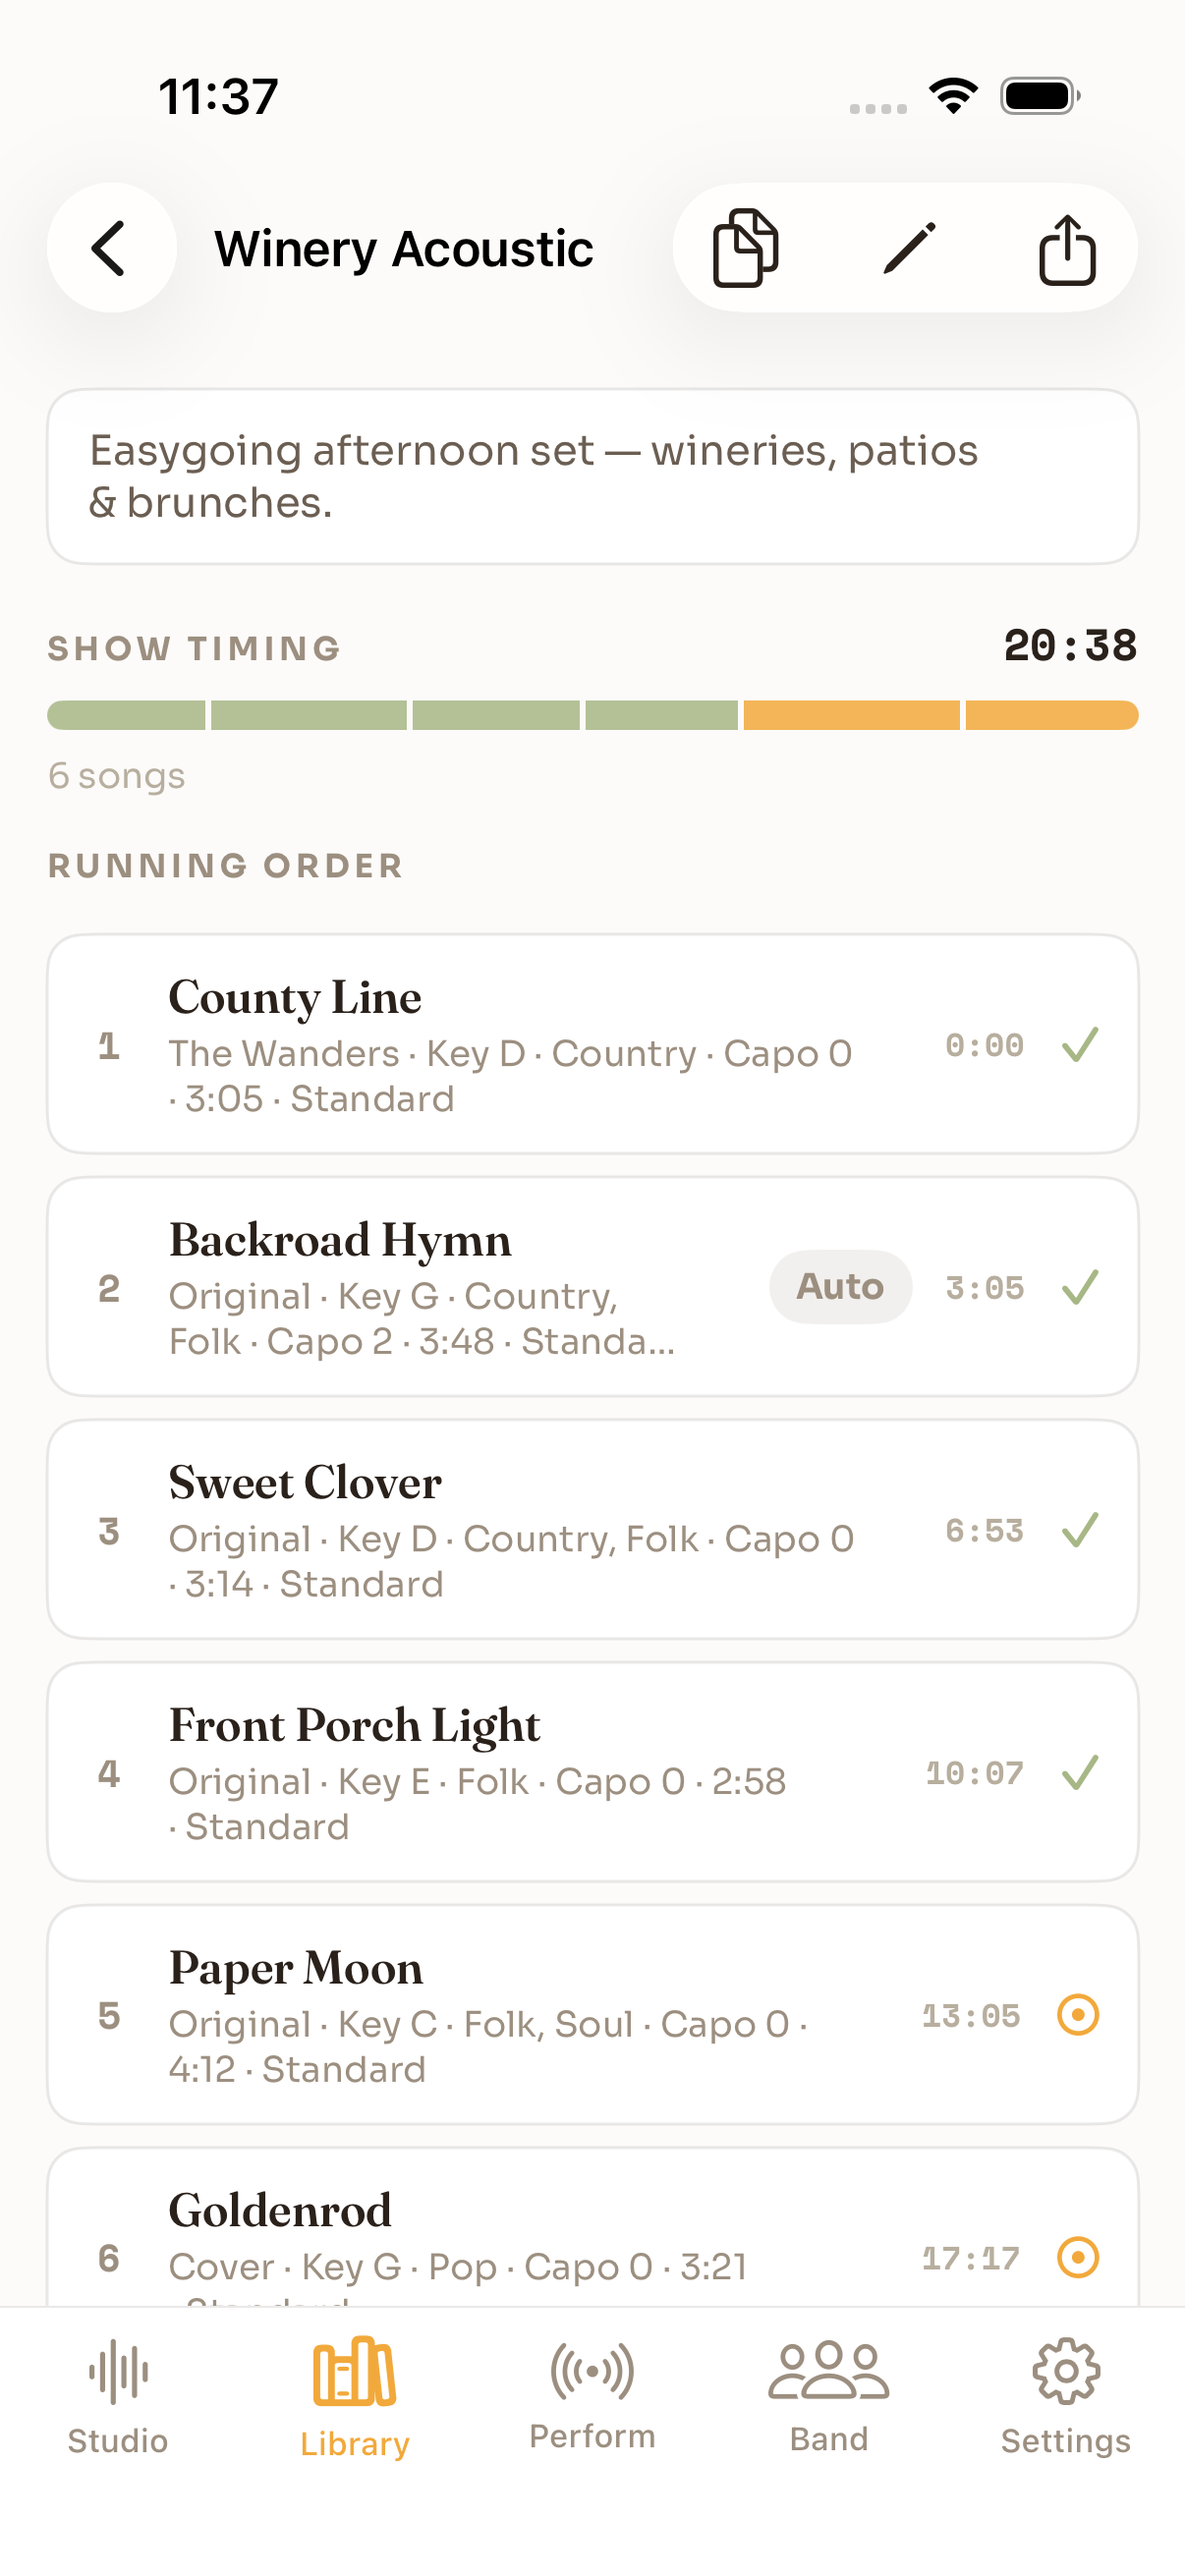Toggle Sweet Clover checkmark status

[x=1080, y=1530]
